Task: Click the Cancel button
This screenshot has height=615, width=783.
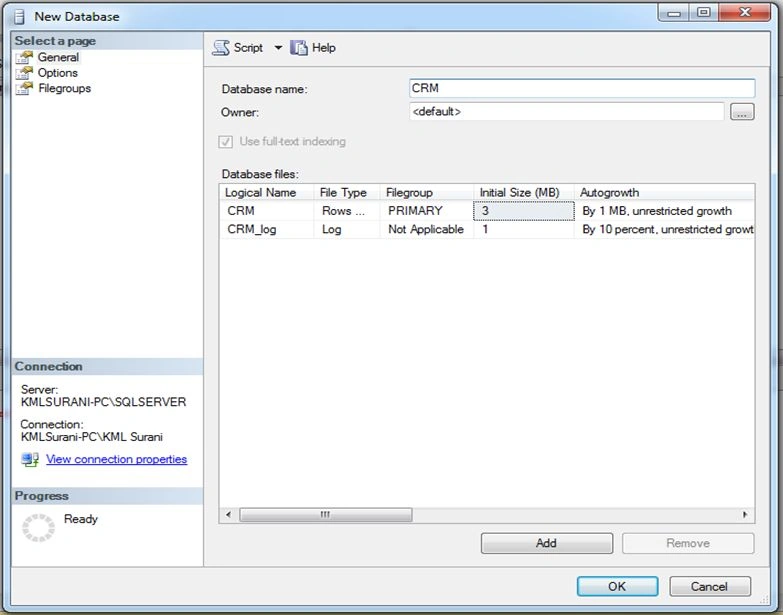Action: coord(710,587)
